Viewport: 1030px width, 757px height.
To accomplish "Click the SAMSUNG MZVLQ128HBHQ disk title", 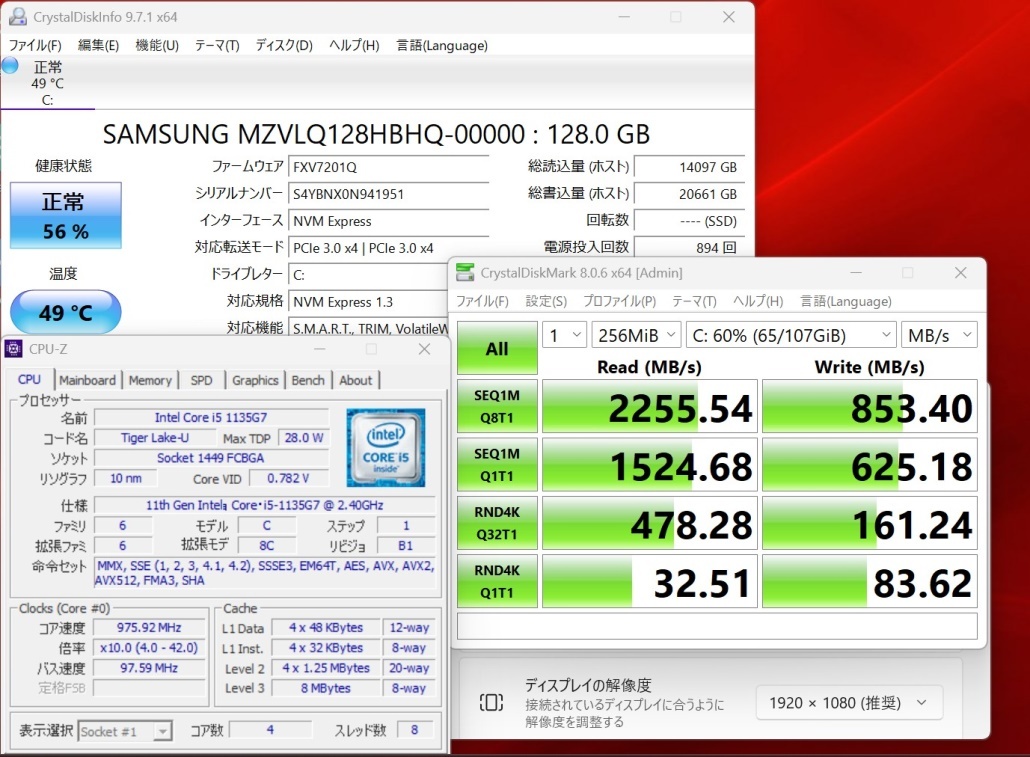I will tap(376, 134).
